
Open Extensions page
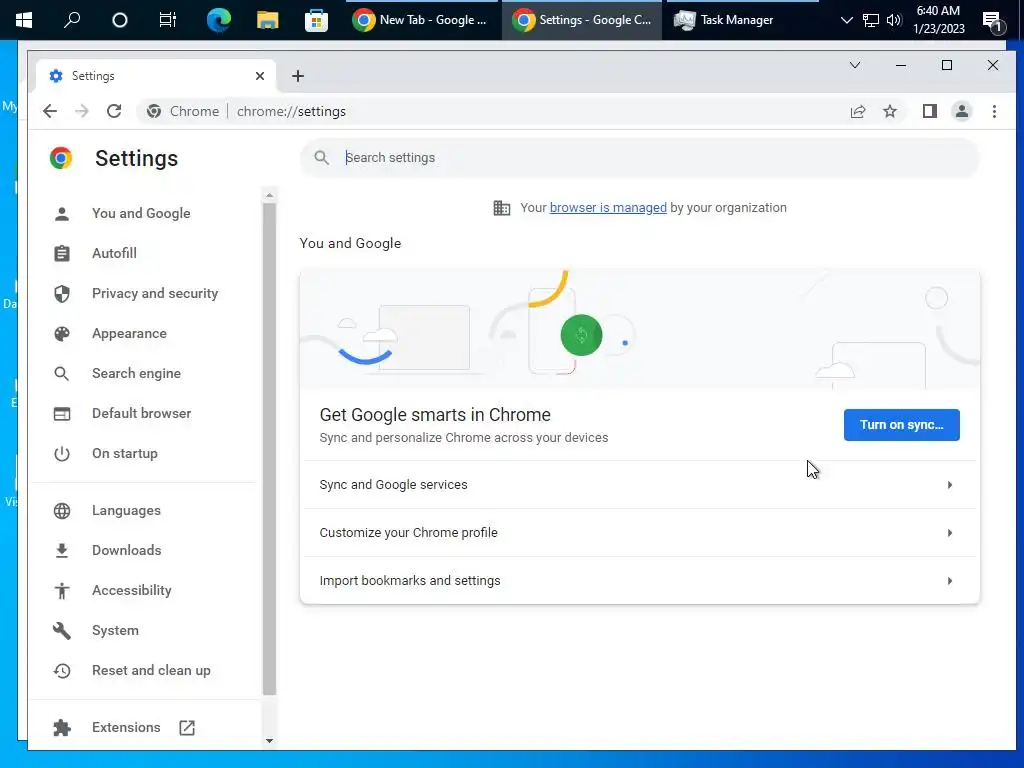(126, 728)
